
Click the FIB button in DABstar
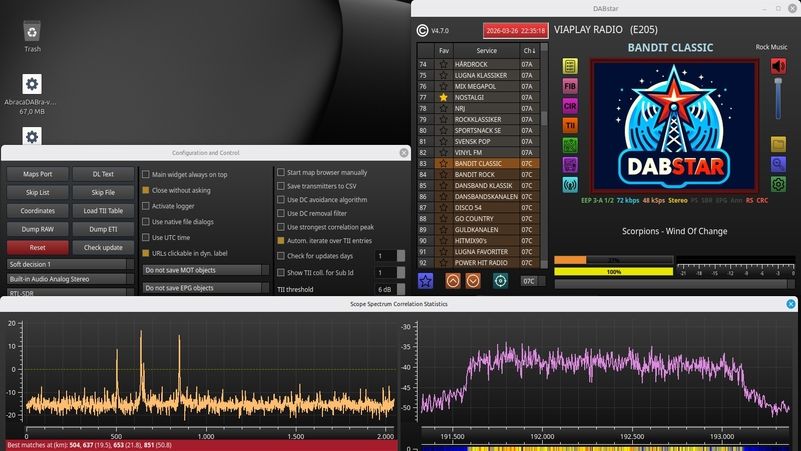coord(570,86)
